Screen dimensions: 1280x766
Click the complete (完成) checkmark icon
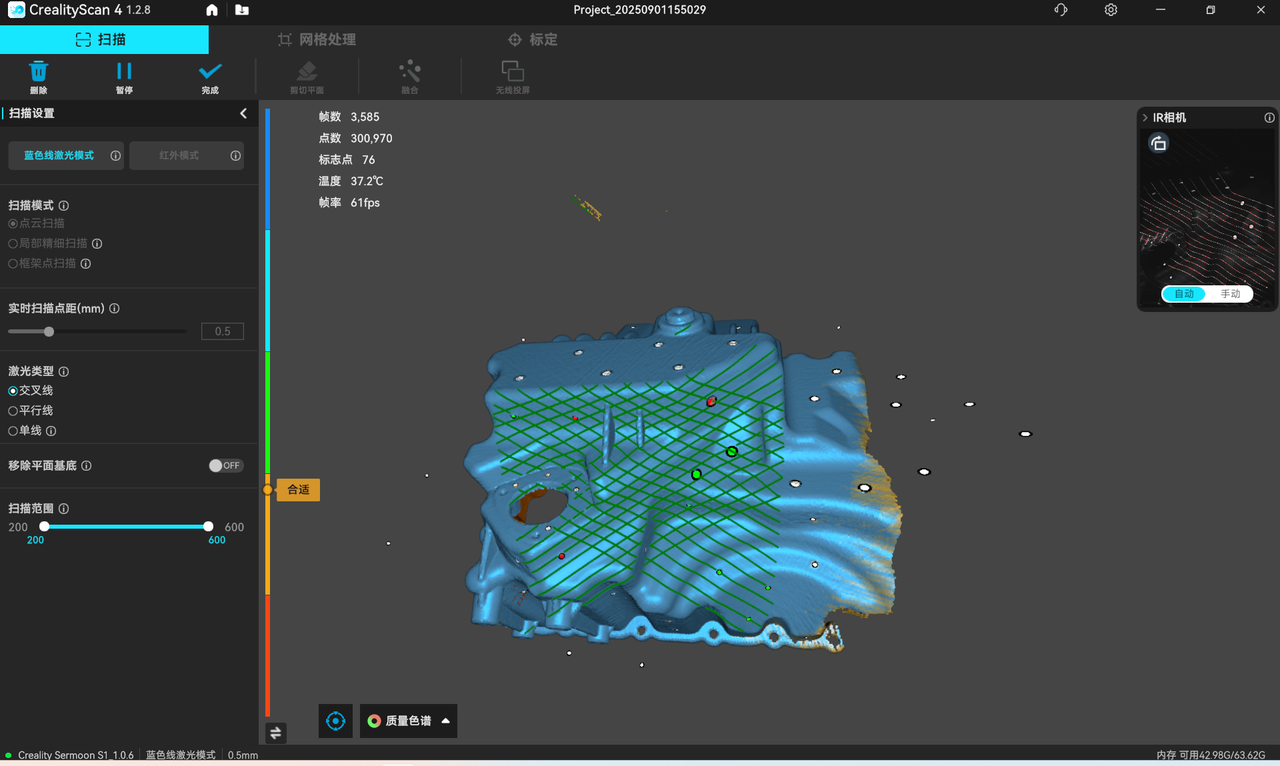210,72
